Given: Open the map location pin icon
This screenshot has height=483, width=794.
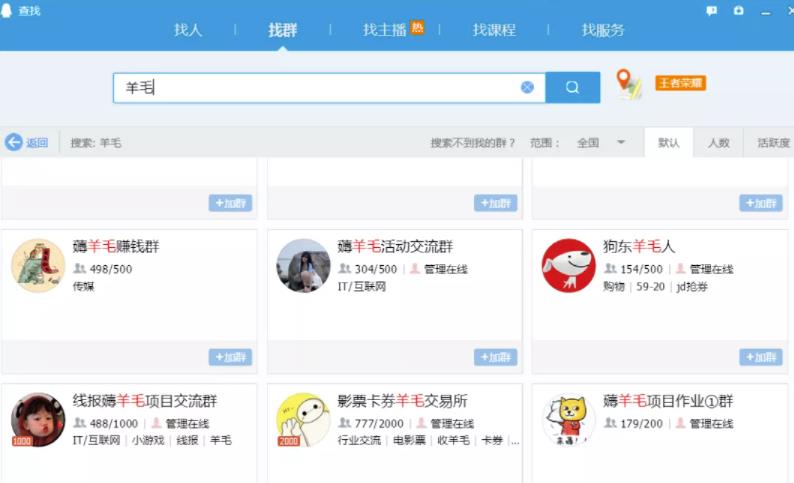Looking at the screenshot, I should pos(628,84).
